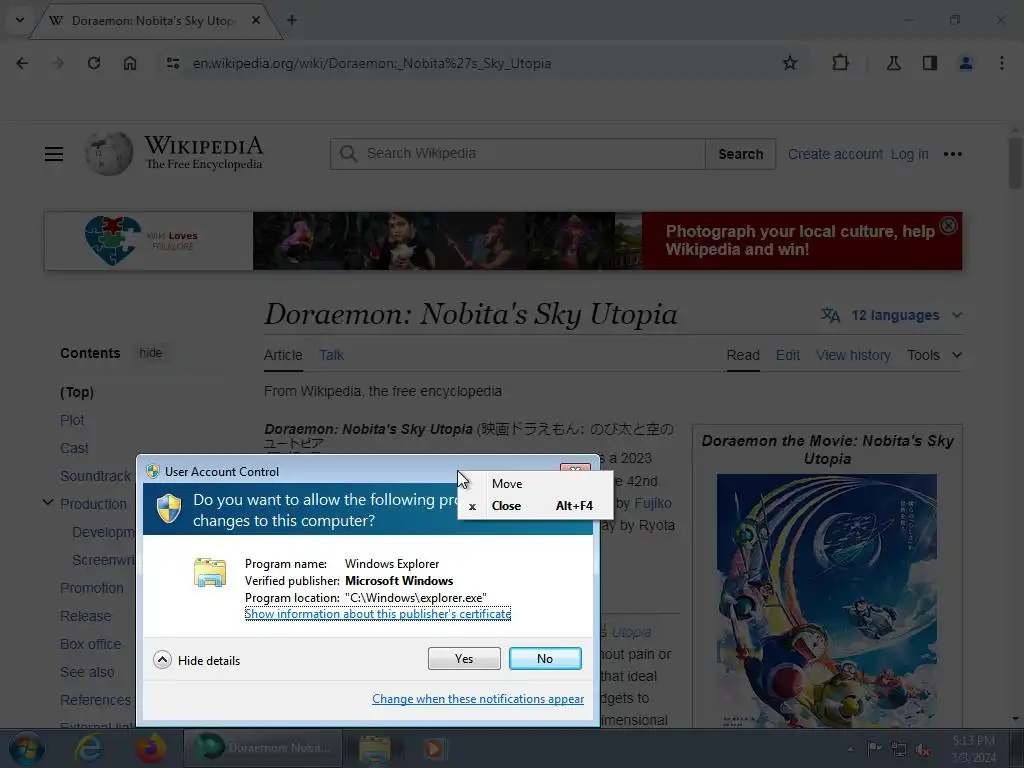Open the Windows Start button
This screenshot has width=1024, height=768.
point(26,748)
